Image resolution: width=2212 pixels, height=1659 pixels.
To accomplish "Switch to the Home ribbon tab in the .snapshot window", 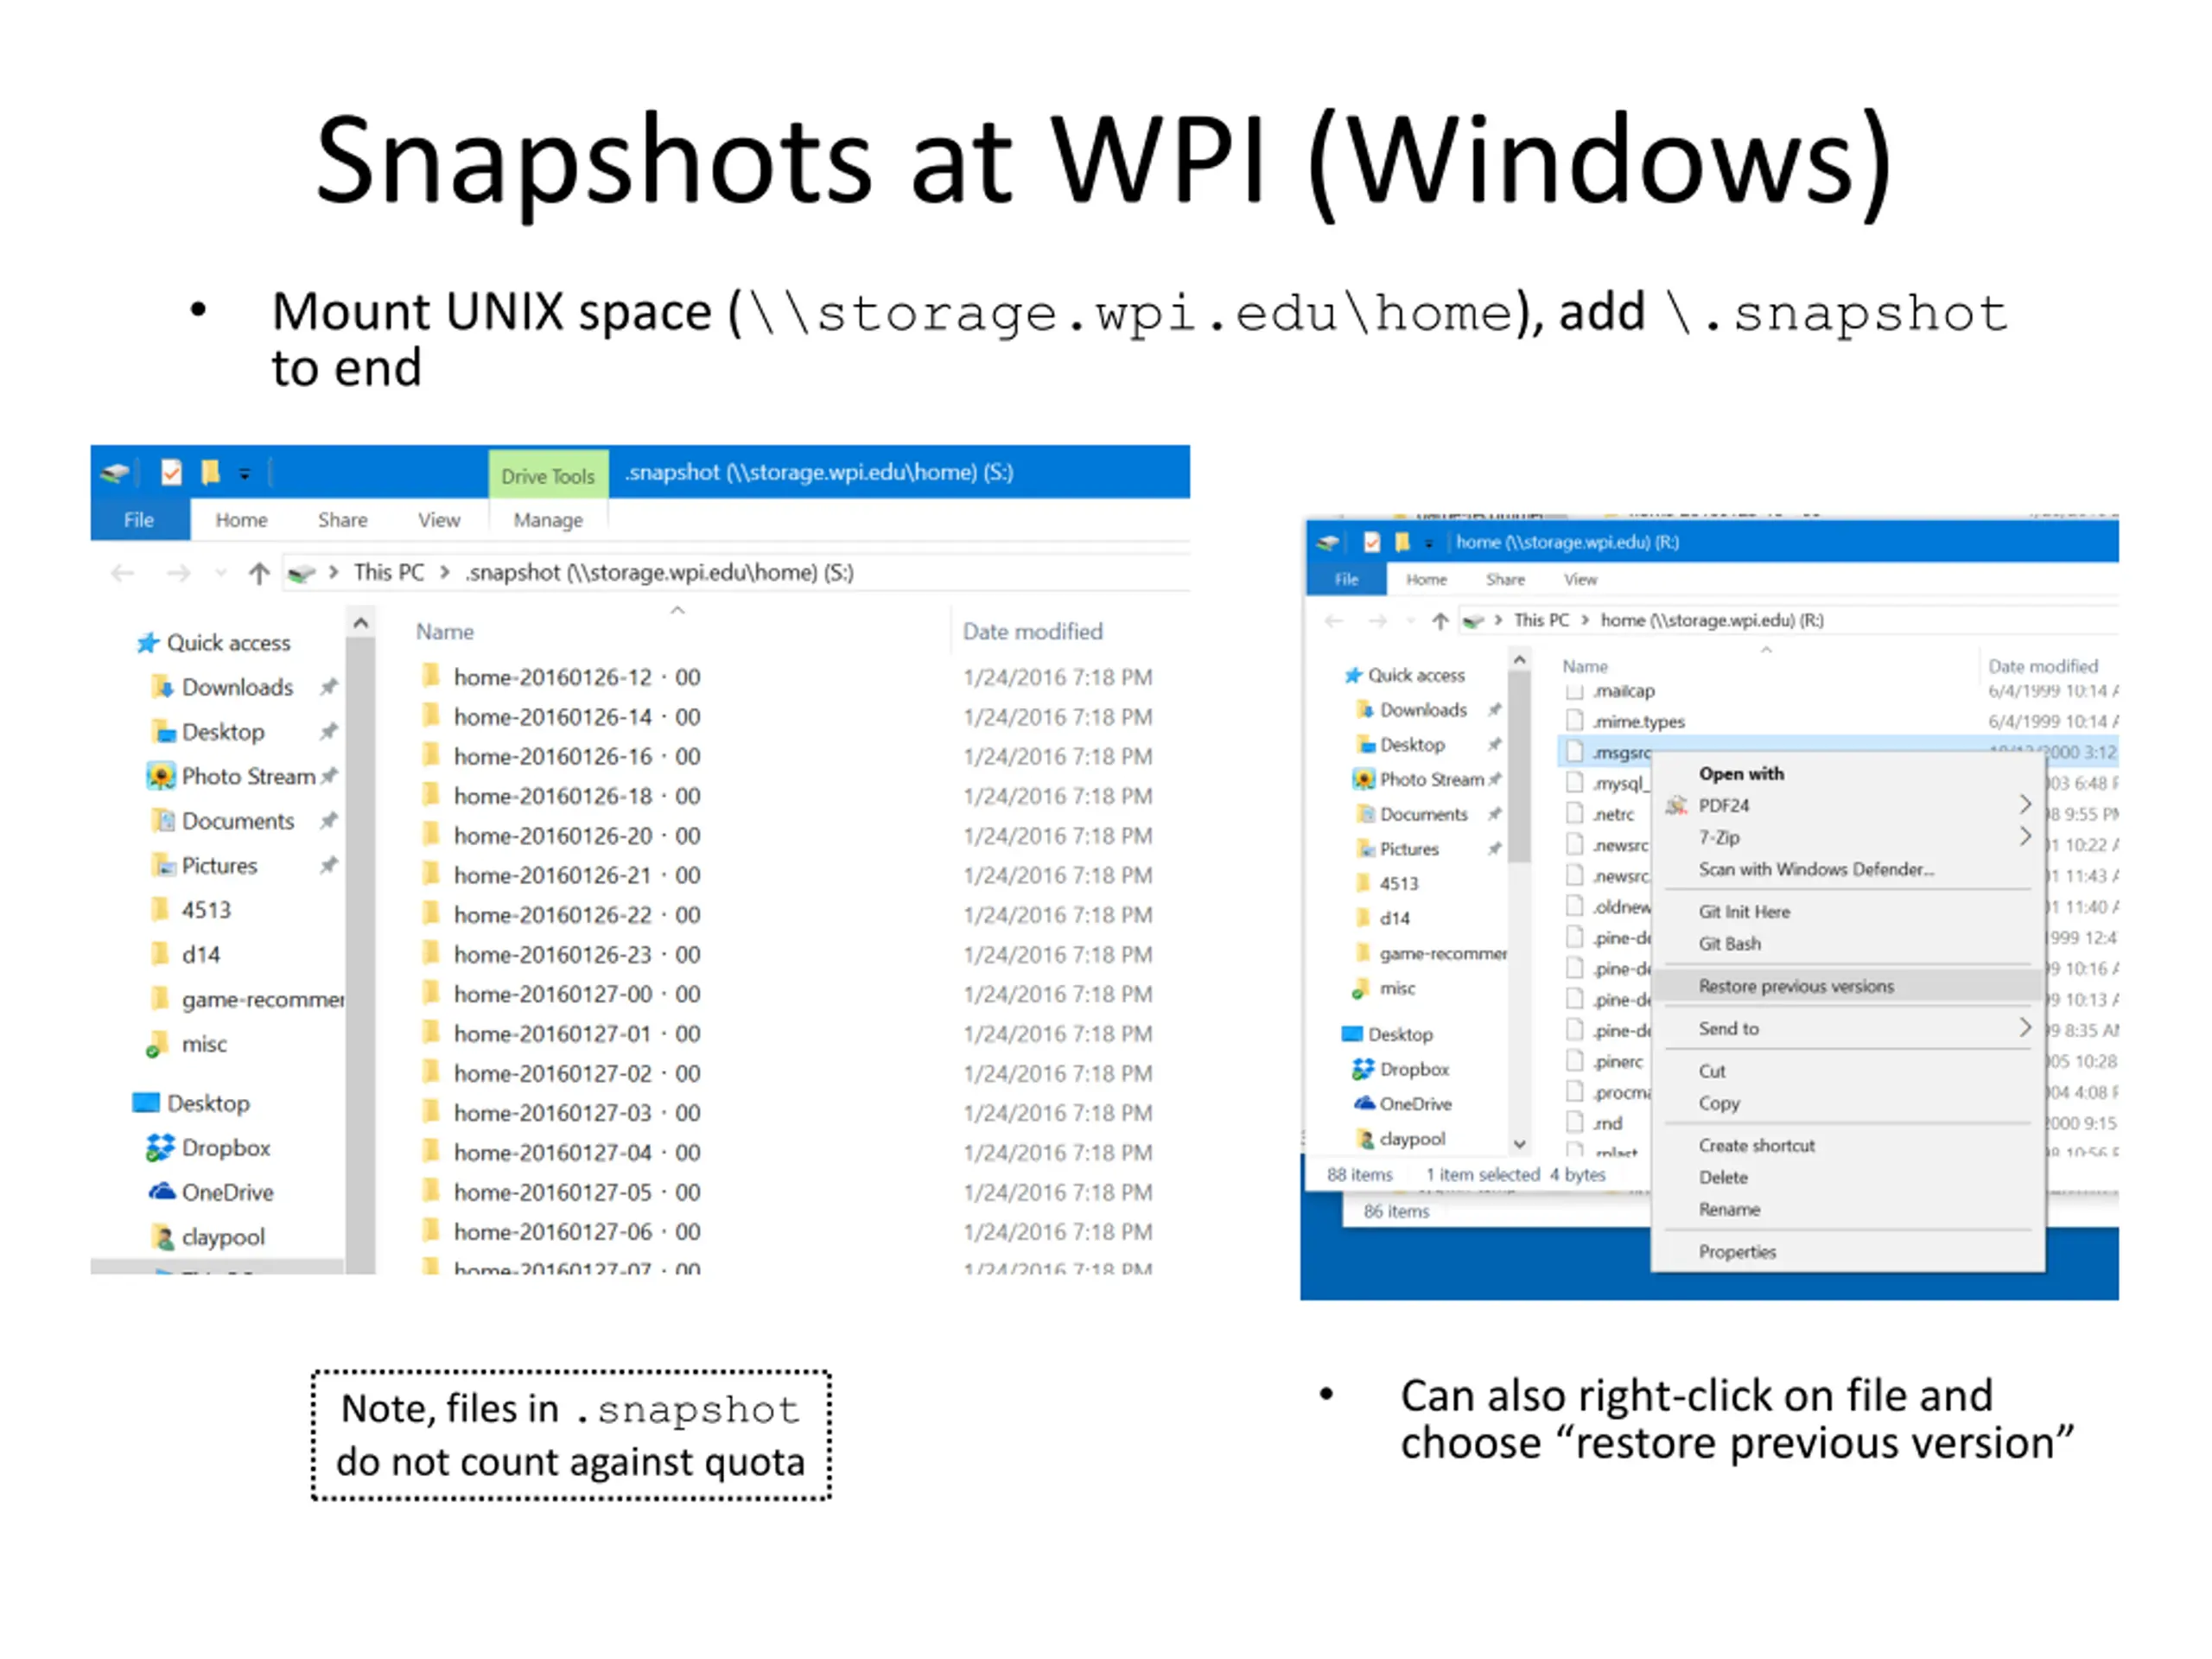I will click(x=241, y=520).
